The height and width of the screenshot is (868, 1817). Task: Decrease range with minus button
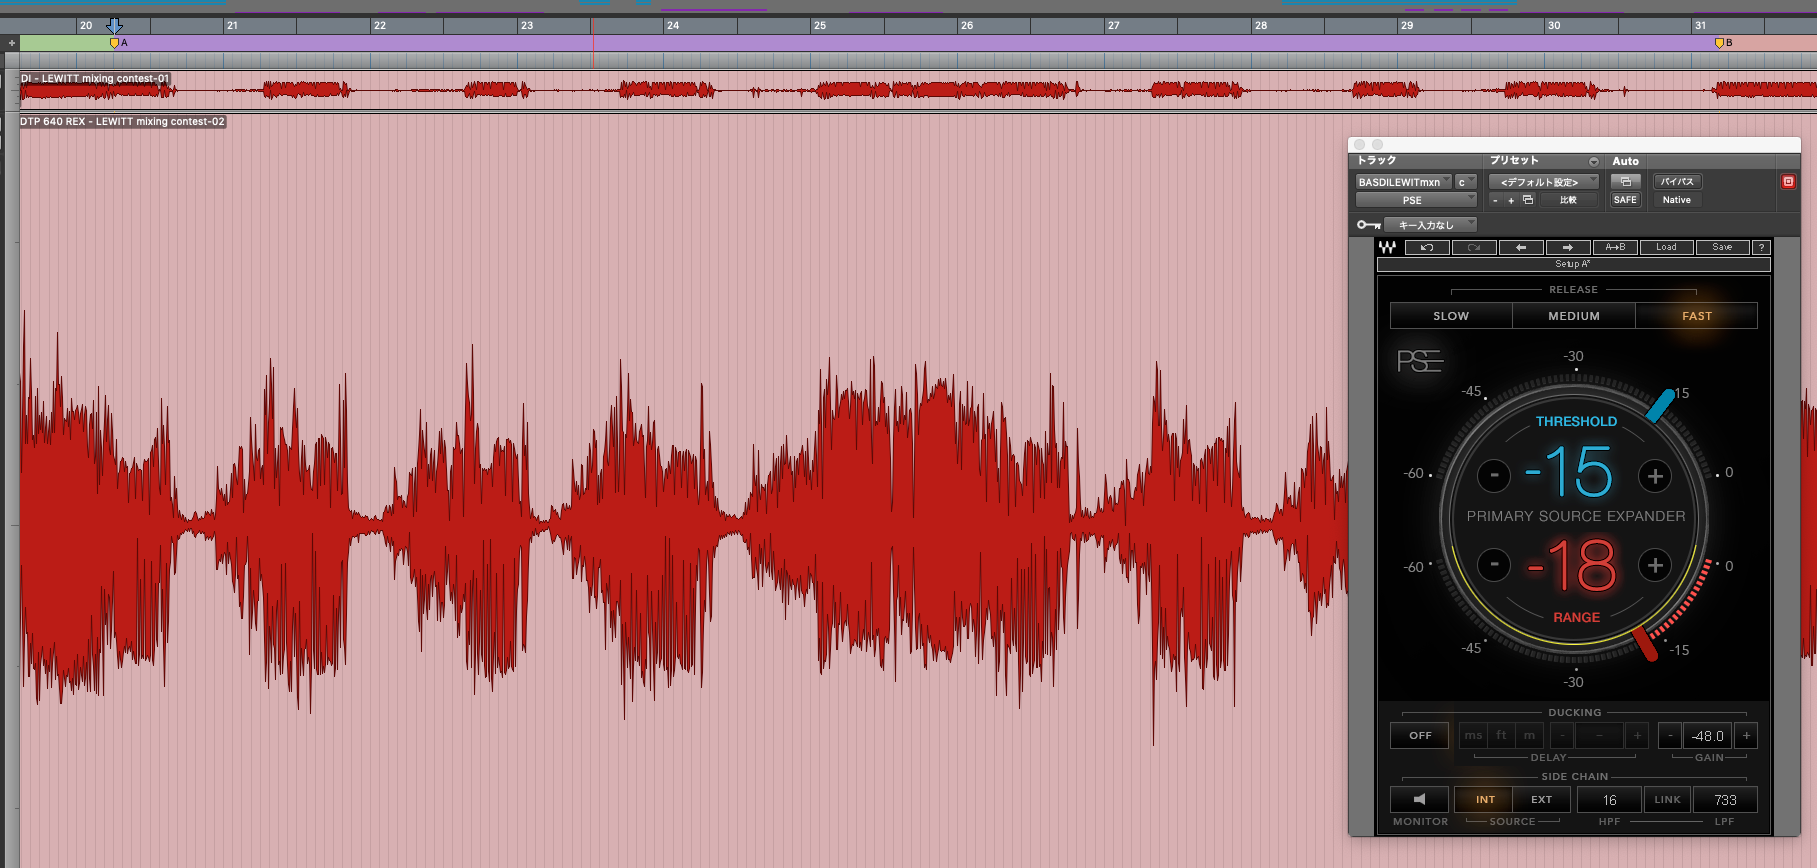click(x=1494, y=564)
